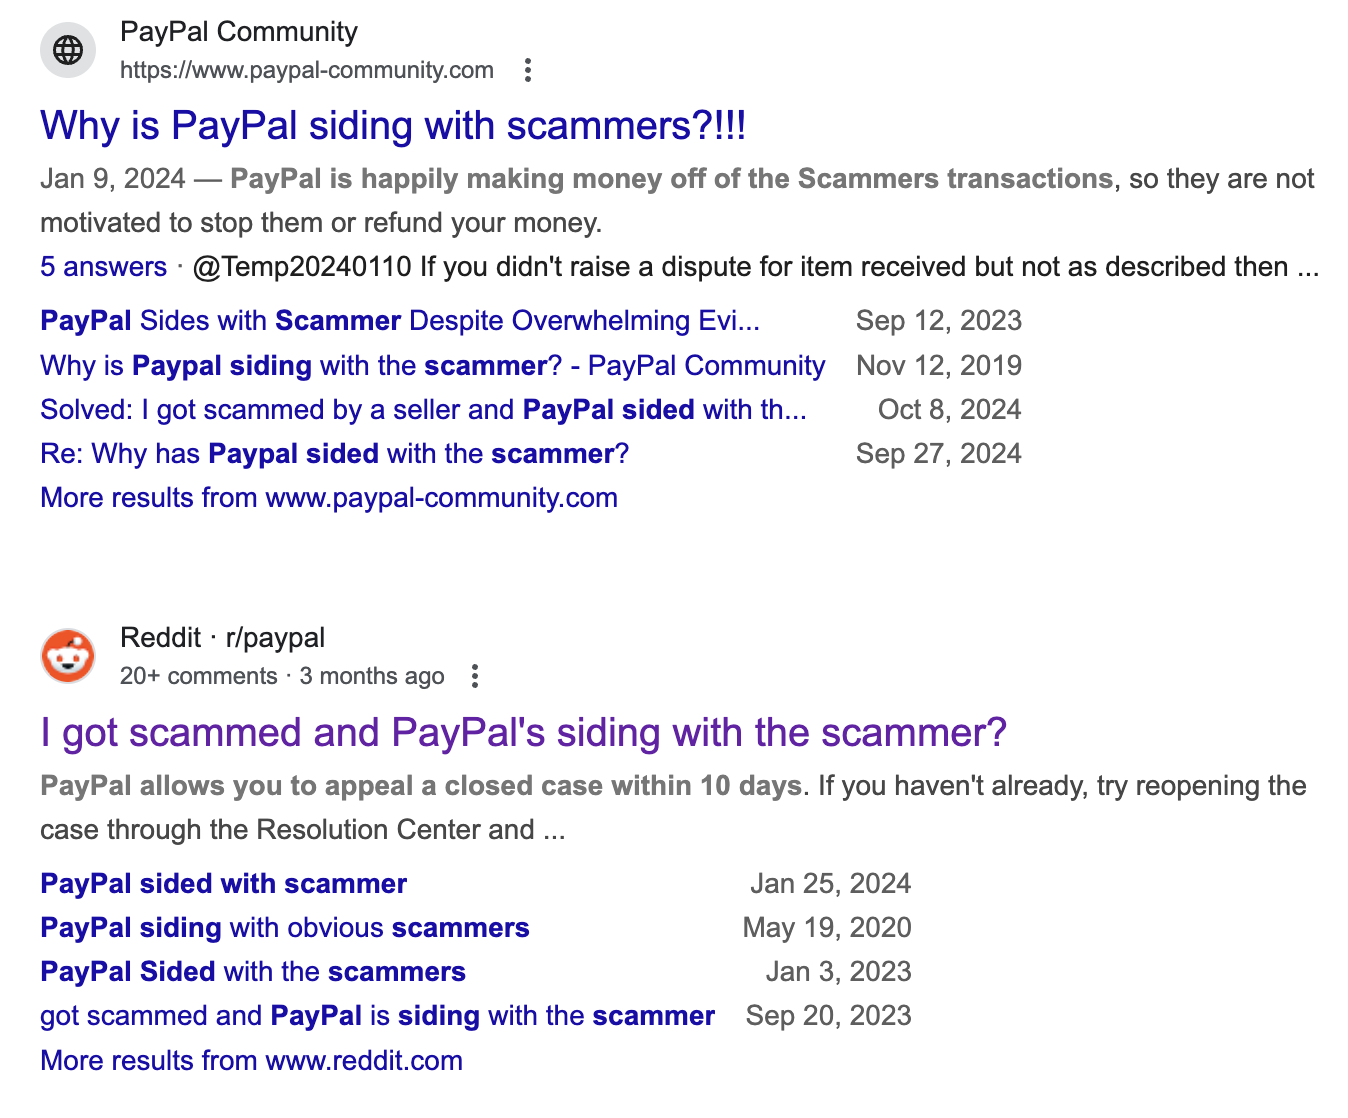Open 'PayPal Sides with Scammer Despite Overwhelming Evi...'

point(400,321)
